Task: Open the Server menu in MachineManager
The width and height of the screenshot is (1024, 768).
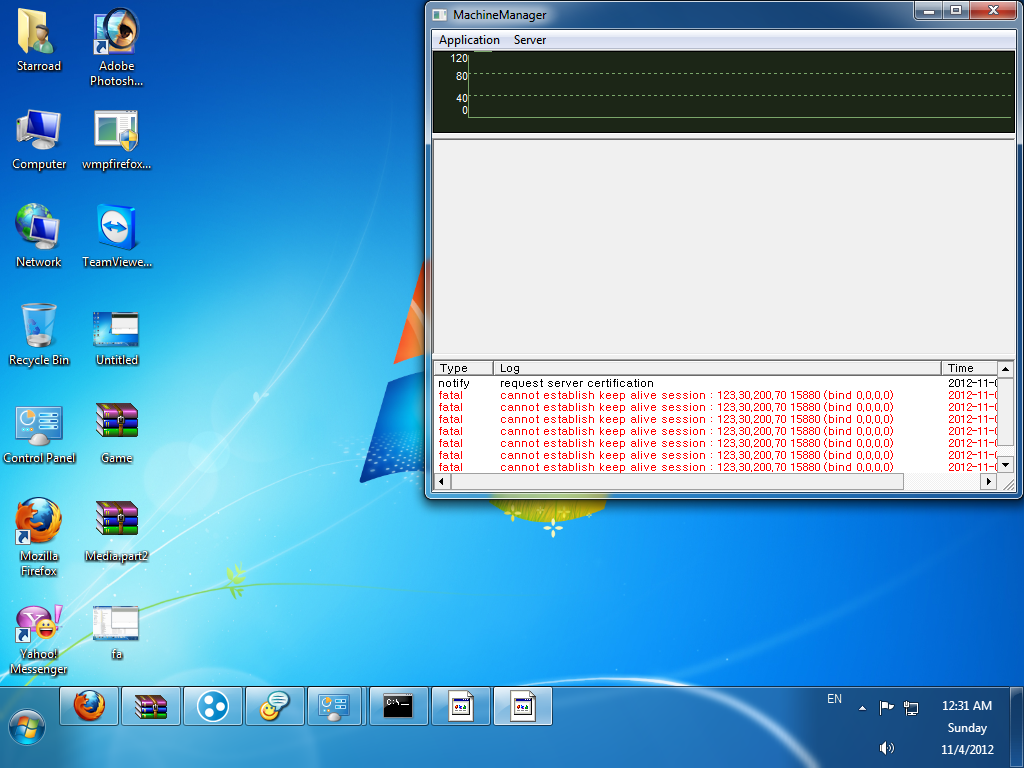Action: [530, 40]
